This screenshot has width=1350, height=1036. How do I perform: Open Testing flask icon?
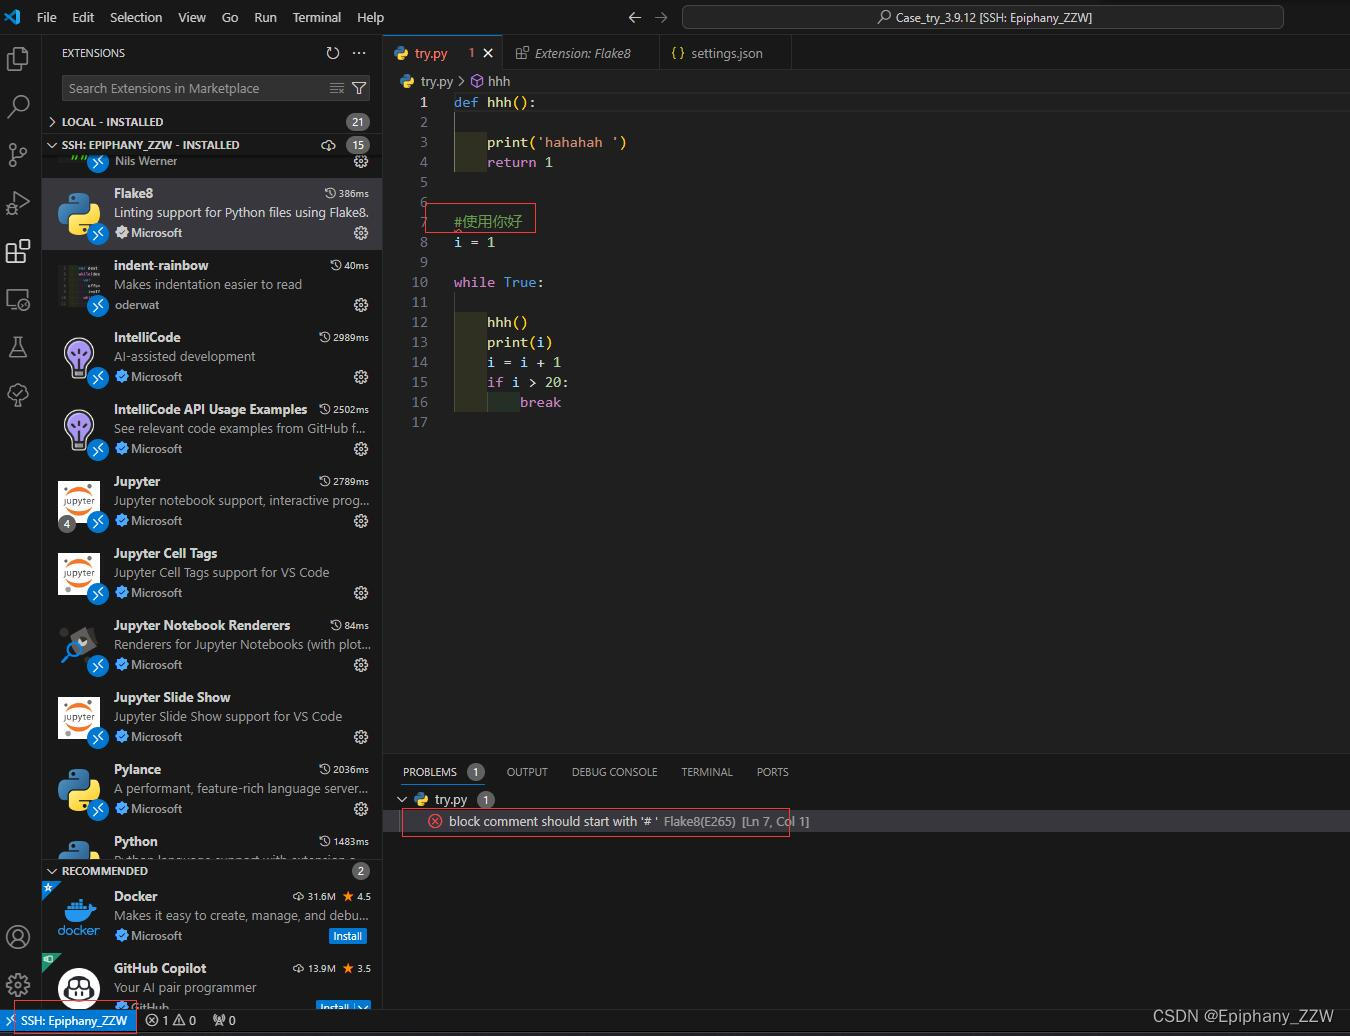click(18, 347)
